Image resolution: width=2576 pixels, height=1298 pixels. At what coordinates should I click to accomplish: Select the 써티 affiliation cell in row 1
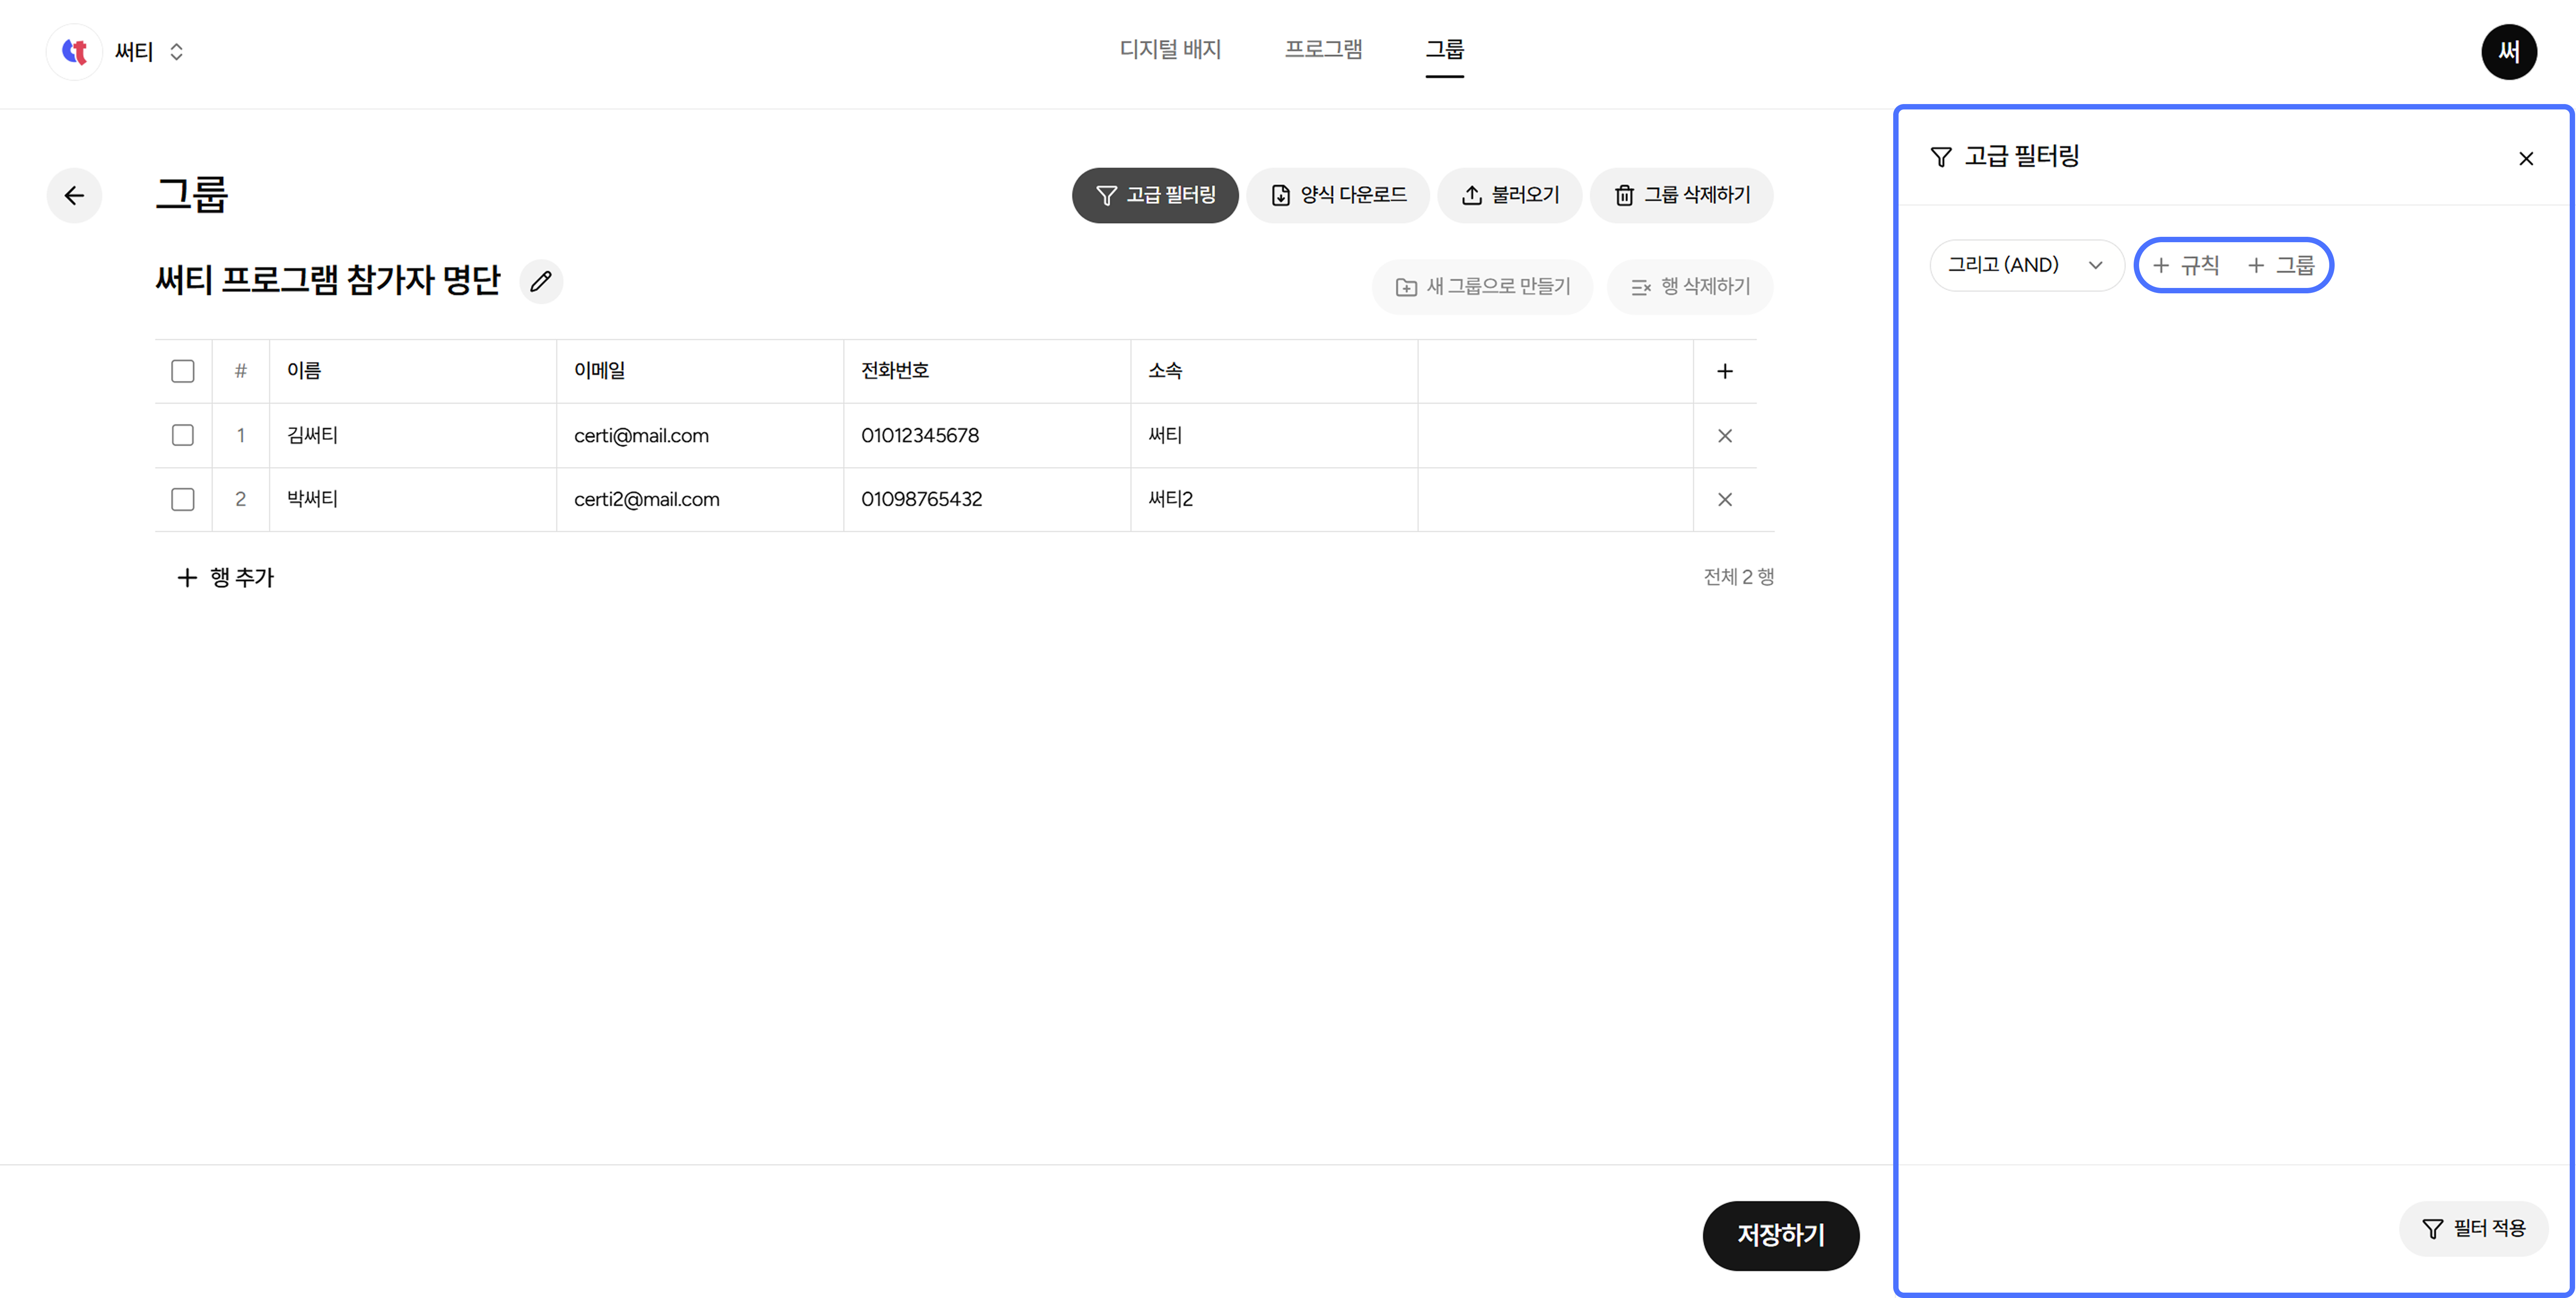(1274, 435)
